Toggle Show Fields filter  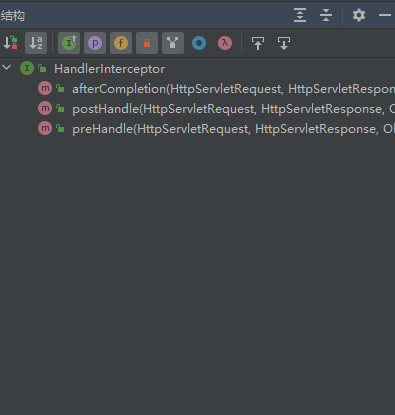coord(121,43)
